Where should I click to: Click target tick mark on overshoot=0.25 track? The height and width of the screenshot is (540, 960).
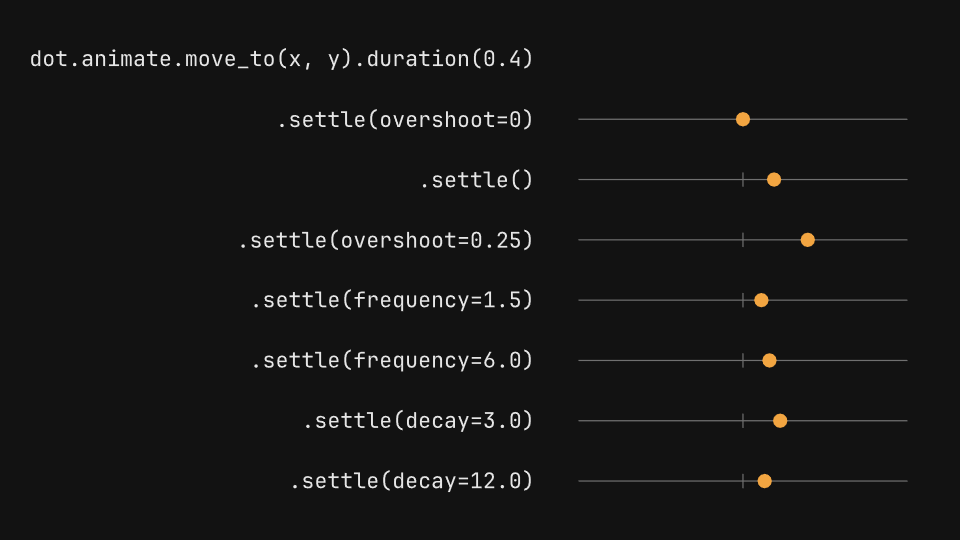(x=743, y=239)
